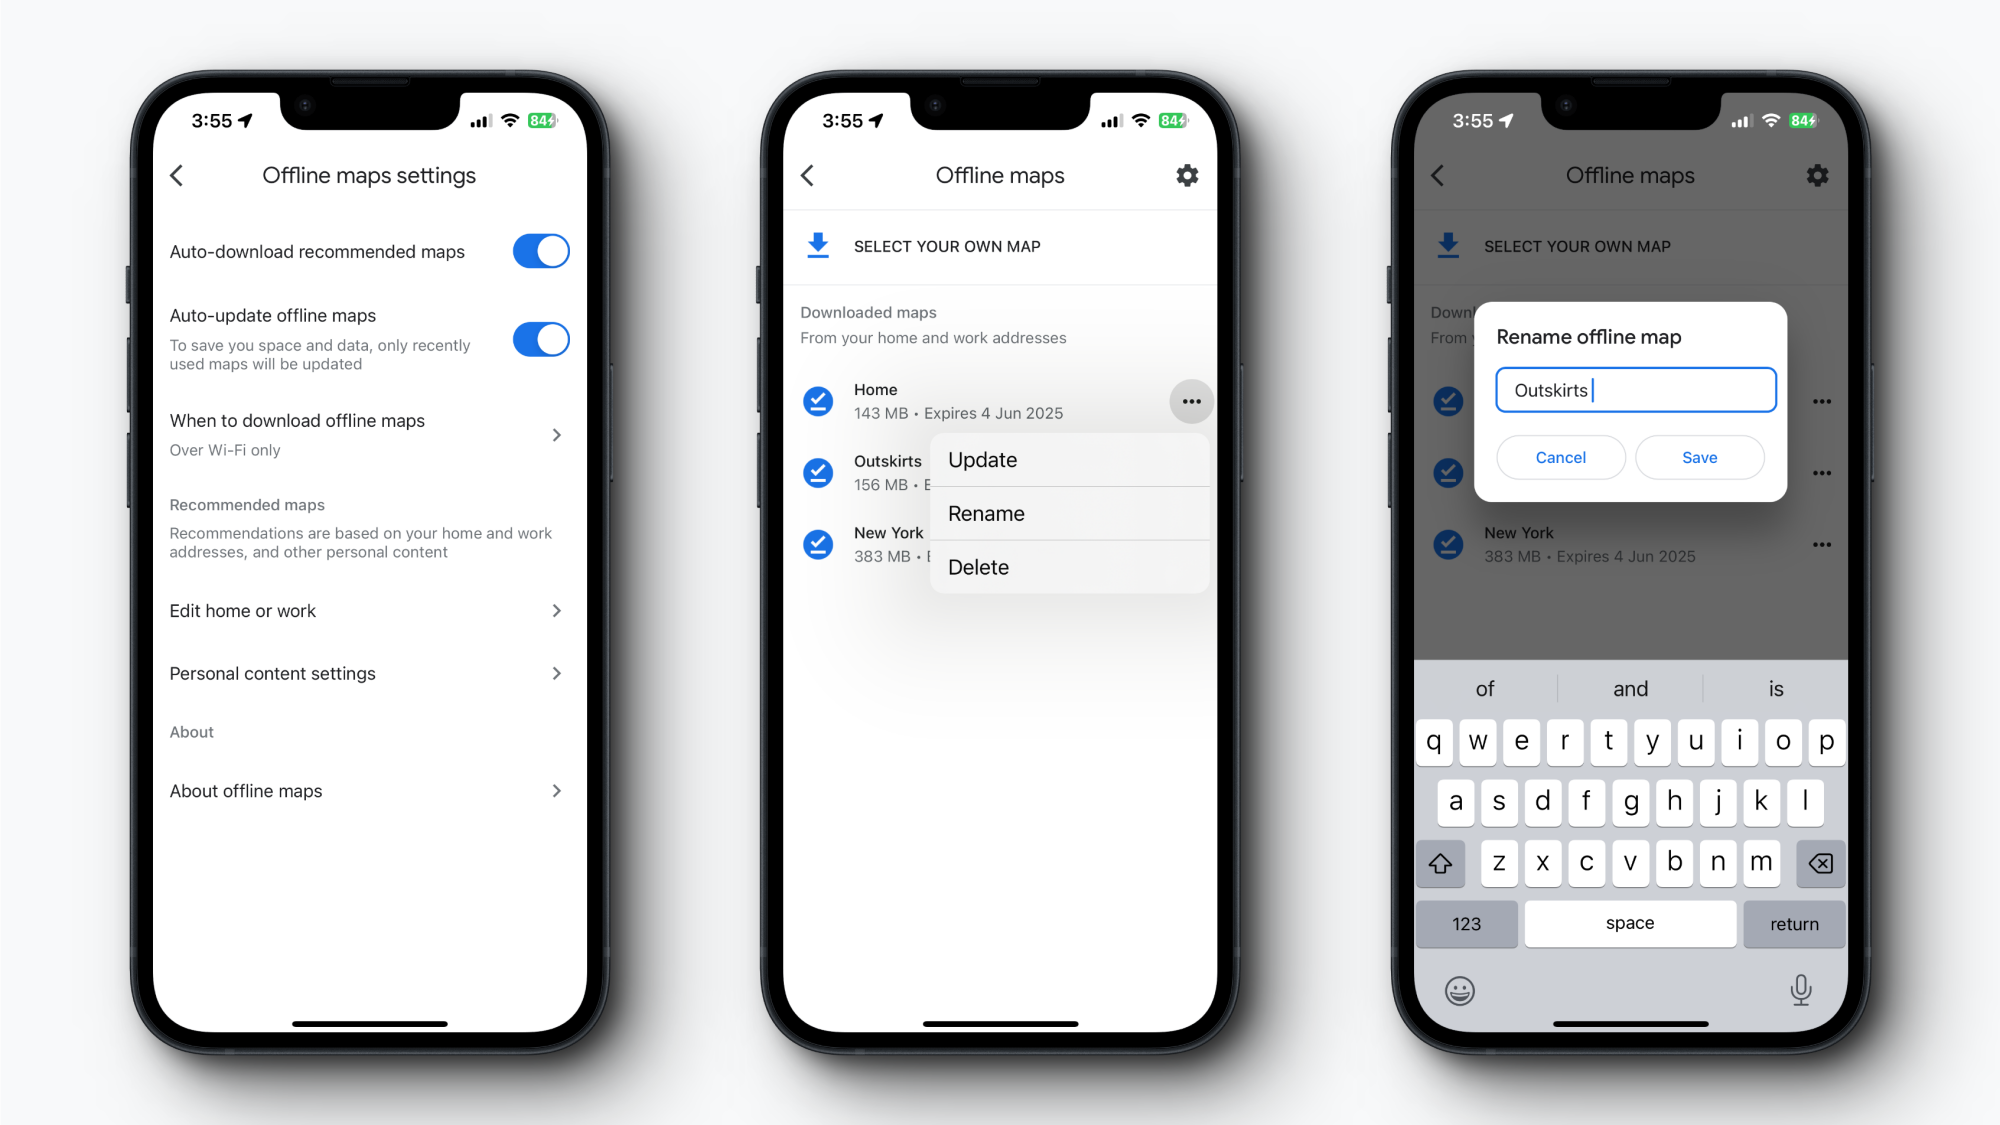2000x1125 pixels.
Task: Click Cancel in the Rename offline map dialog
Action: point(1560,456)
